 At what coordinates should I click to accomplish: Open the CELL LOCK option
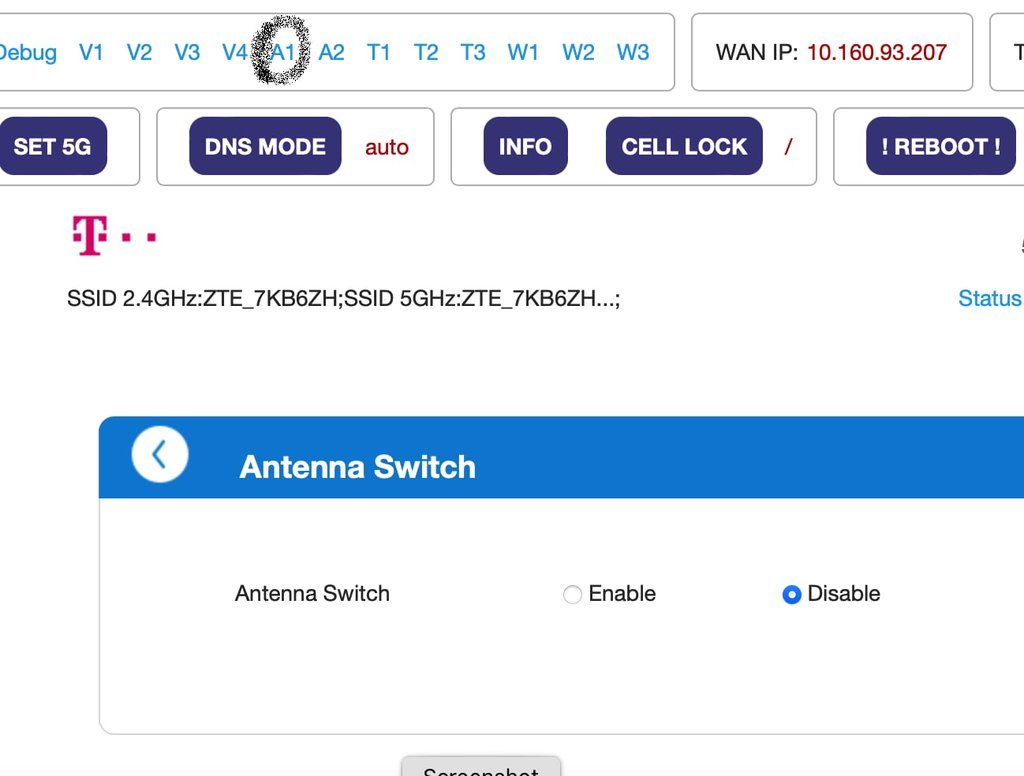(684, 147)
